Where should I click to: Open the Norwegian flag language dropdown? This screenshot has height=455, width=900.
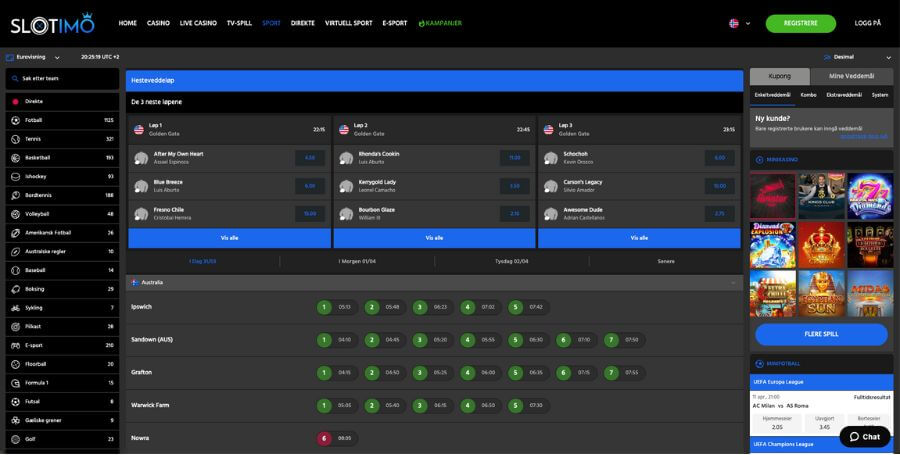point(739,24)
